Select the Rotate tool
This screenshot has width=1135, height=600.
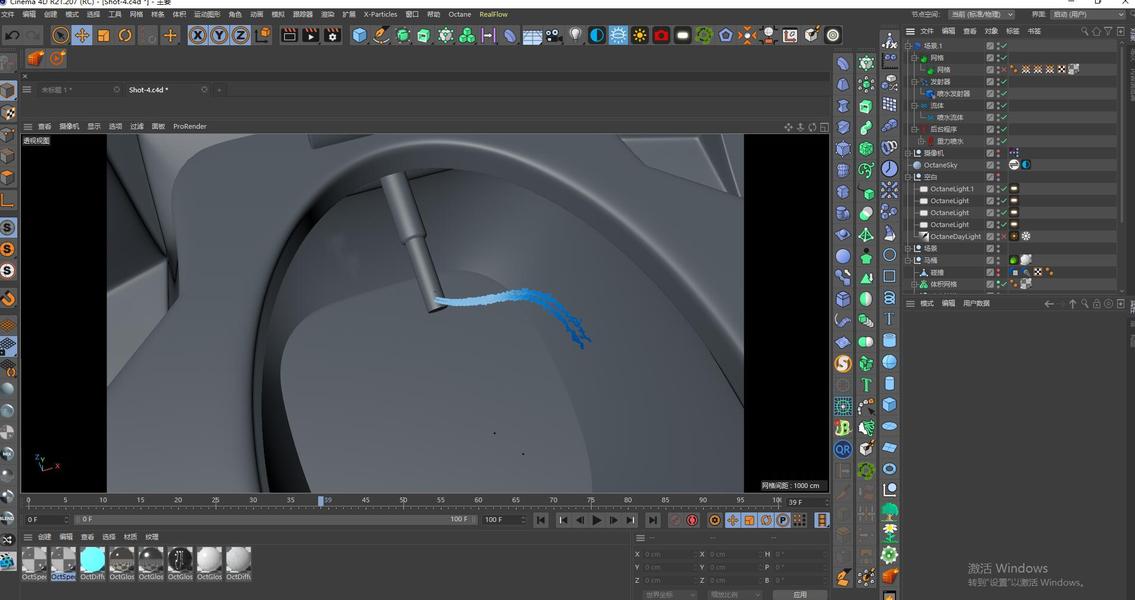(125, 35)
